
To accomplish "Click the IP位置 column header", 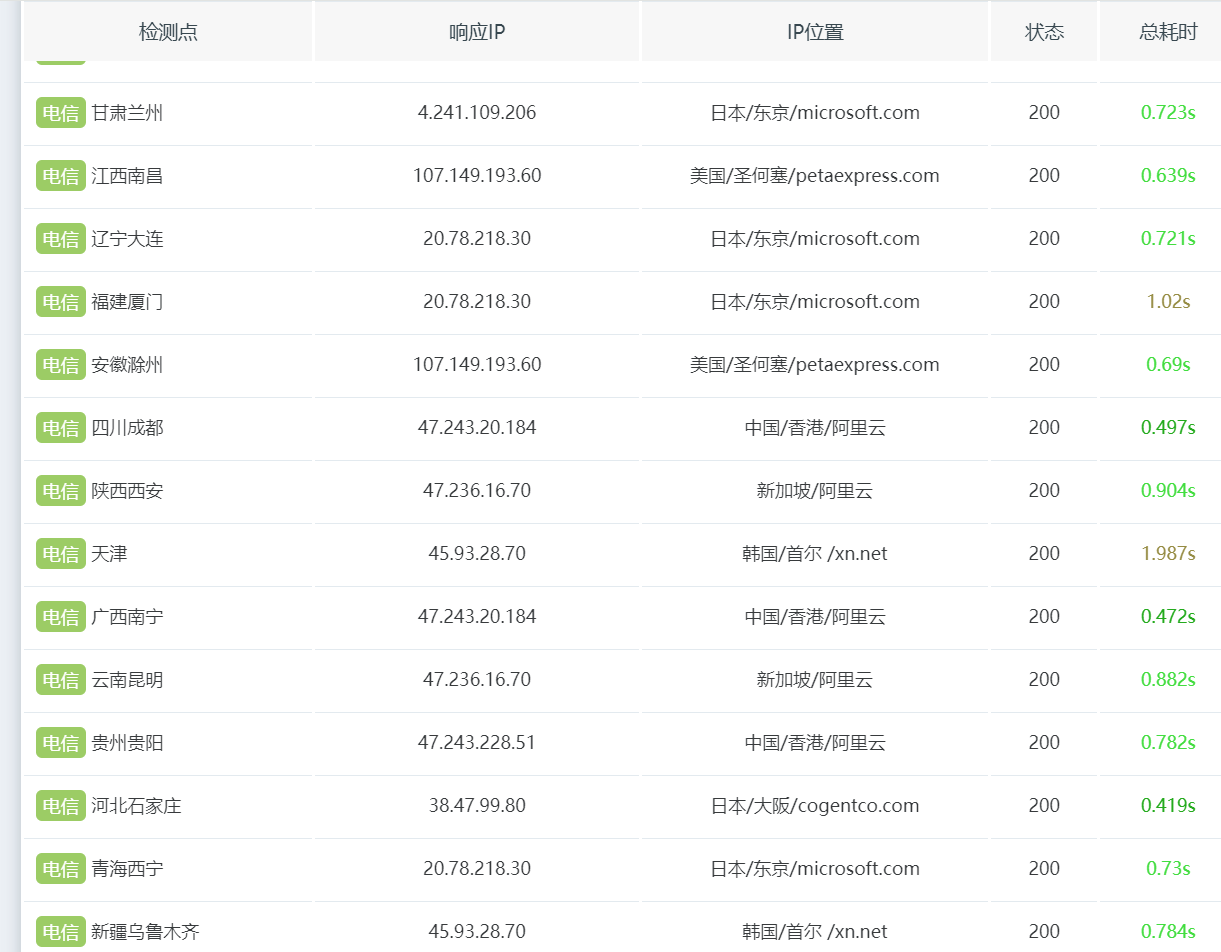I will tap(815, 32).
